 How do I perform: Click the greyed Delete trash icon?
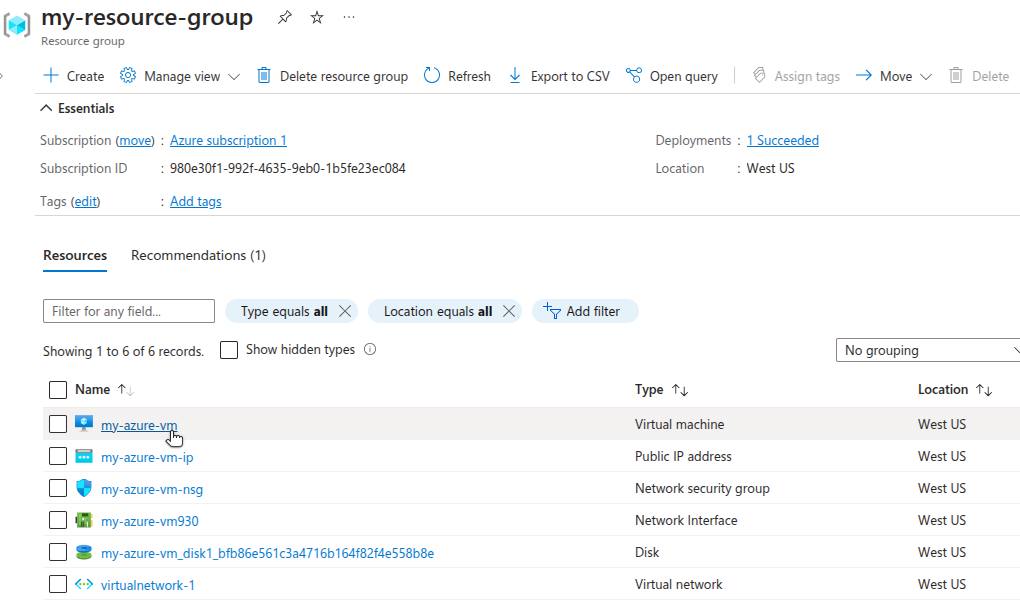click(956, 75)
